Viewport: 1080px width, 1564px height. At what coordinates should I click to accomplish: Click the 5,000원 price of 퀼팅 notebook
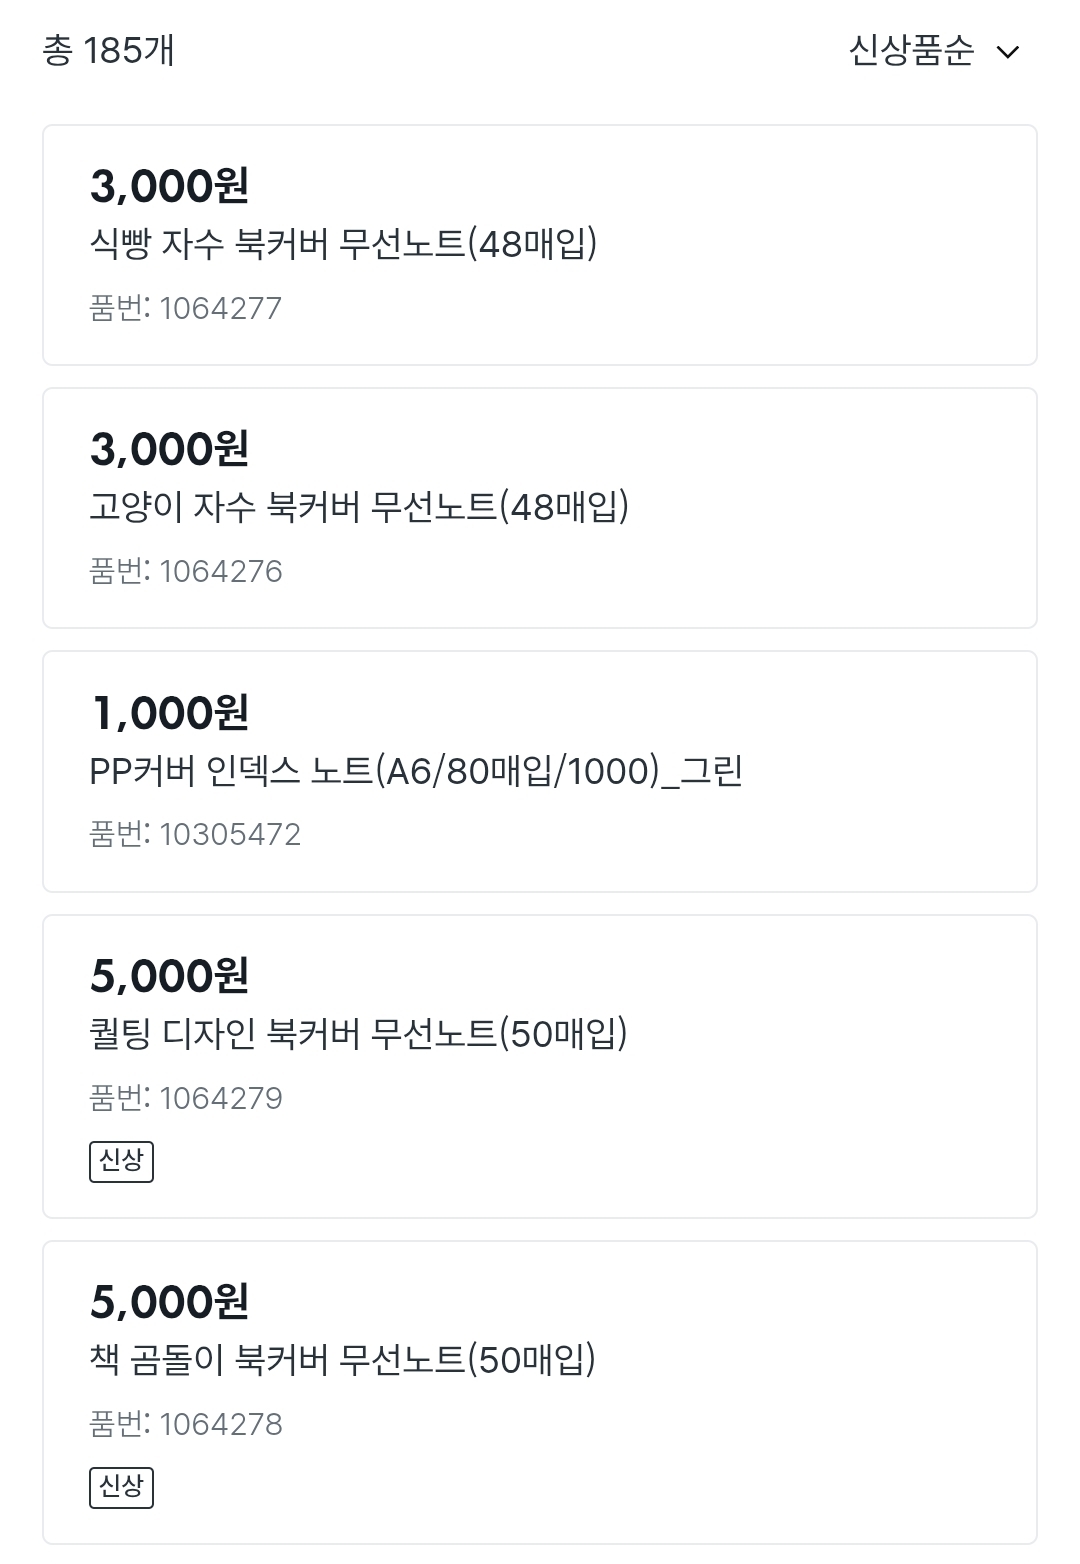coord(169,975)
